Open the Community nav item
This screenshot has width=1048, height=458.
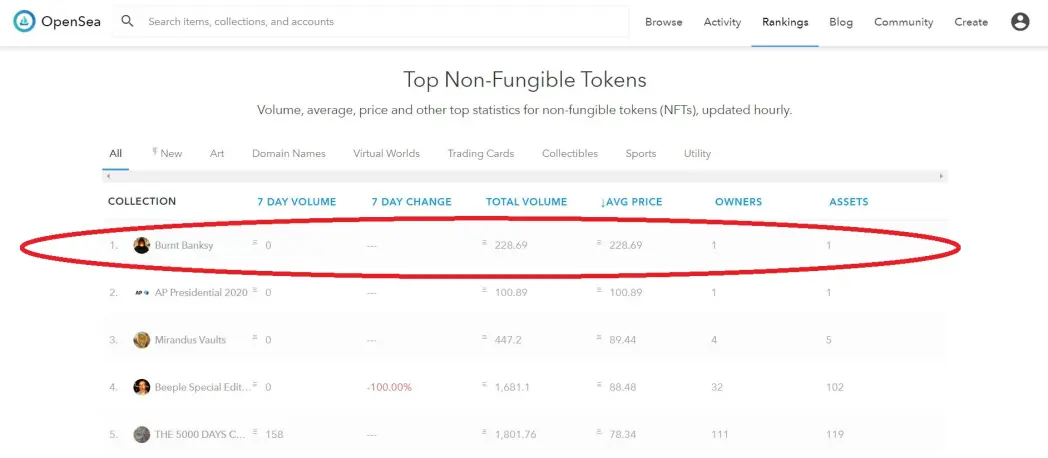(x=904, y=22)
